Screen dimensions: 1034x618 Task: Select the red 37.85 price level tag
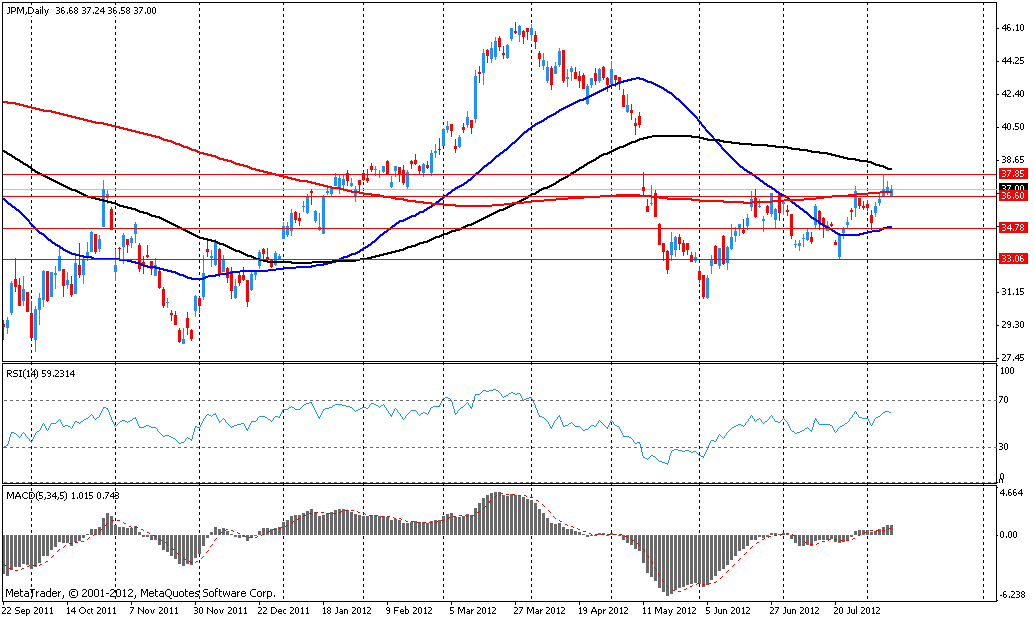coord(1013,173)
